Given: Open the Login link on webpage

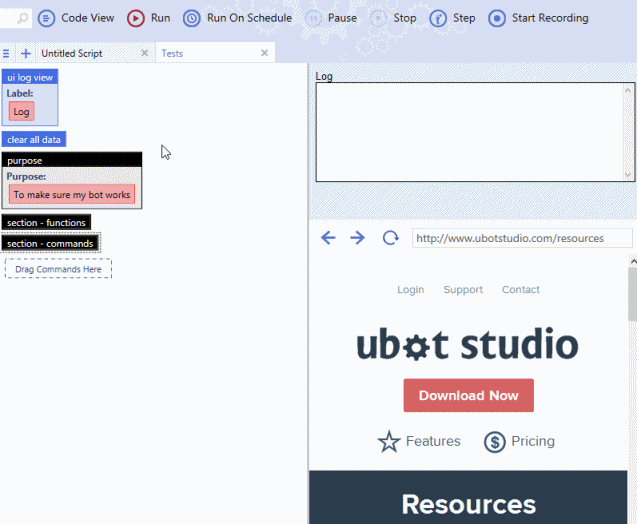Looking at the screenshot, I should 411,290.
